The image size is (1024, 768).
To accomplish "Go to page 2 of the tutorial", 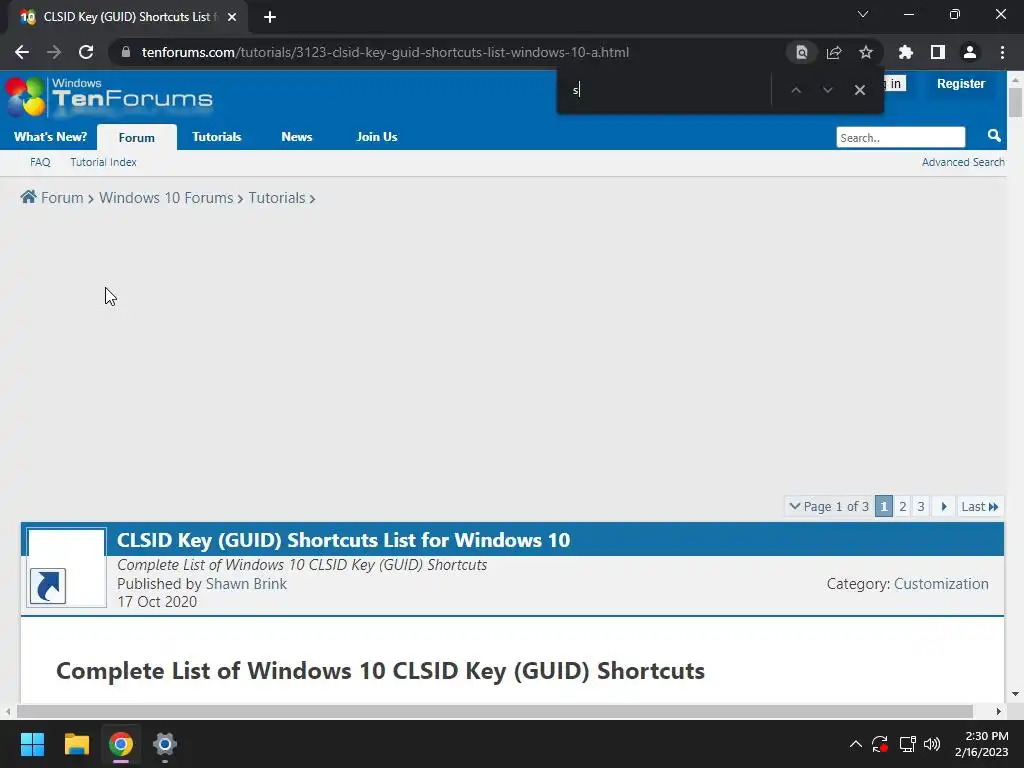I will coord(903,506).
